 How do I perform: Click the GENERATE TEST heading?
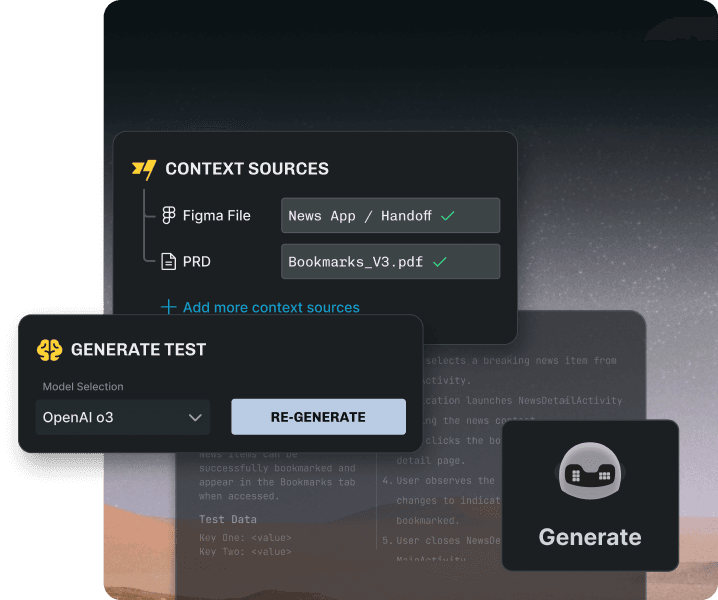point(138,349)
